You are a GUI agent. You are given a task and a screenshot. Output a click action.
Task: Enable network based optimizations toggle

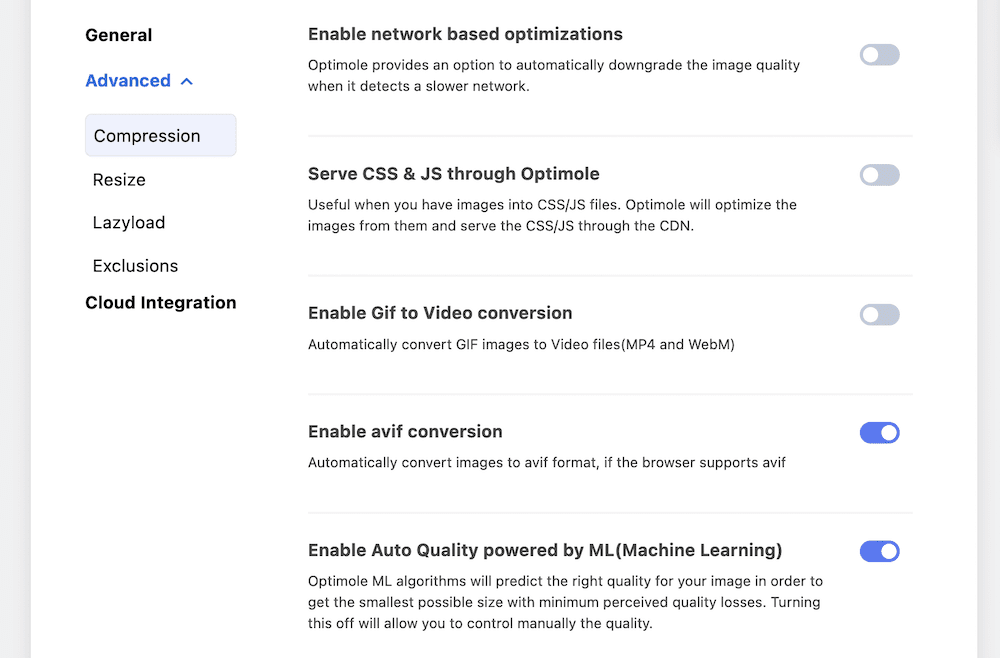point(879,55)
